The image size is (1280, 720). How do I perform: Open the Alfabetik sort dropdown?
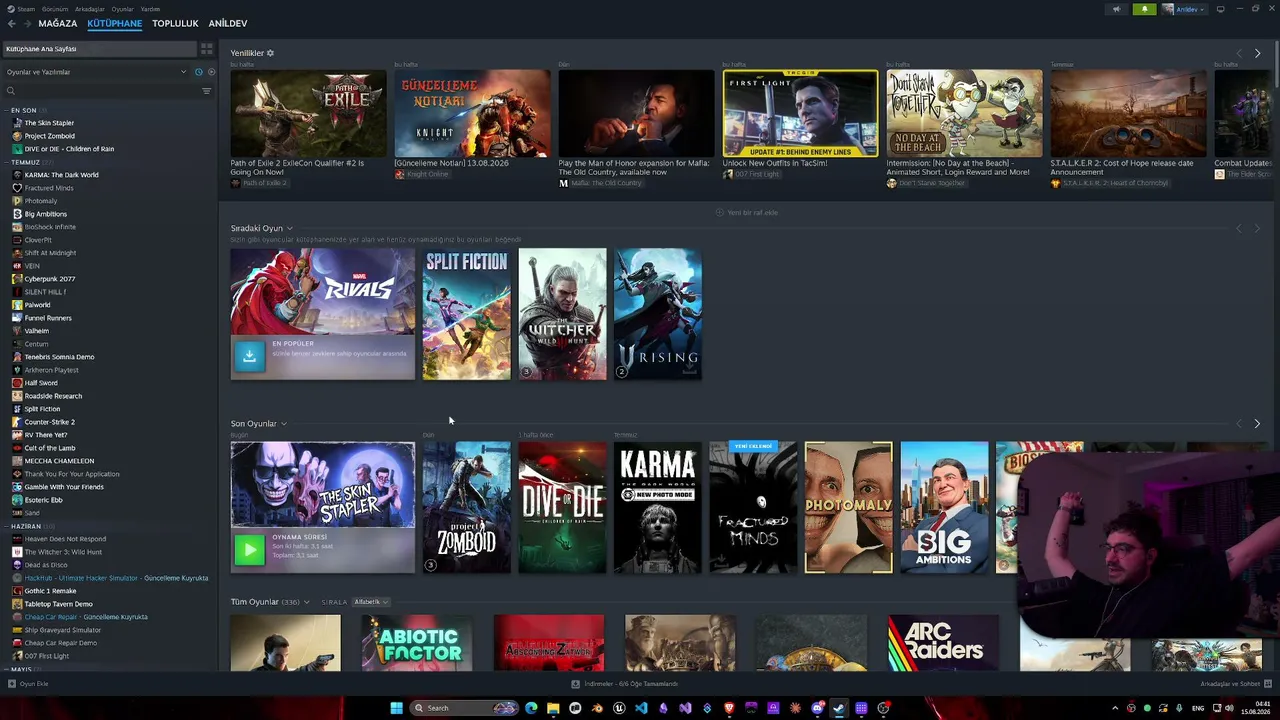point(371,602)
